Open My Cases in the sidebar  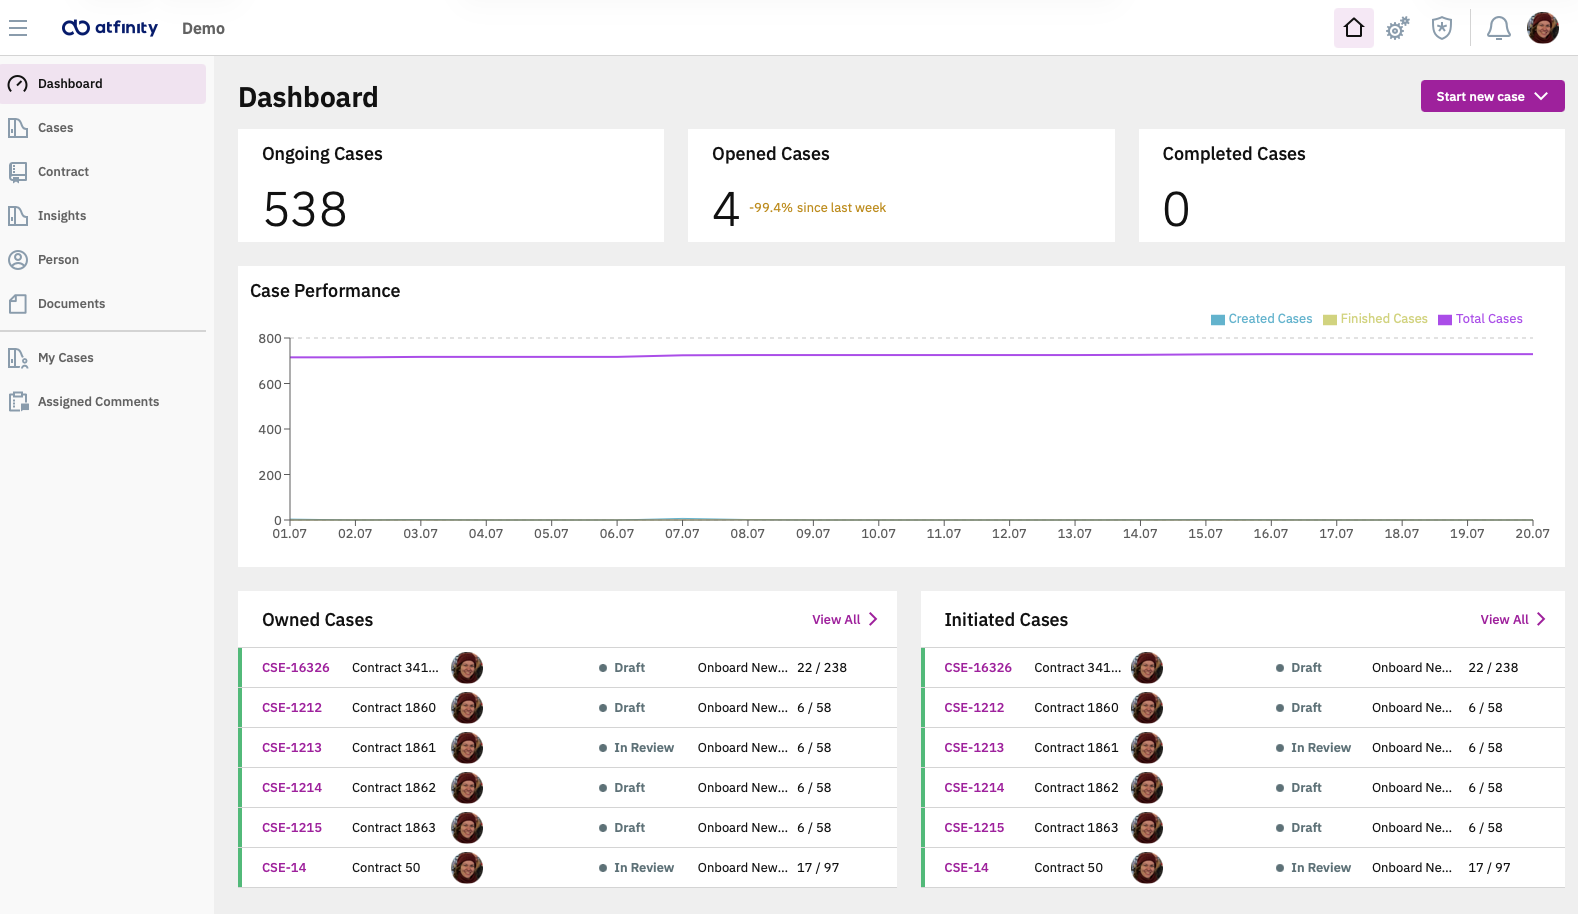pyautogui.click(x=103, y=358)
